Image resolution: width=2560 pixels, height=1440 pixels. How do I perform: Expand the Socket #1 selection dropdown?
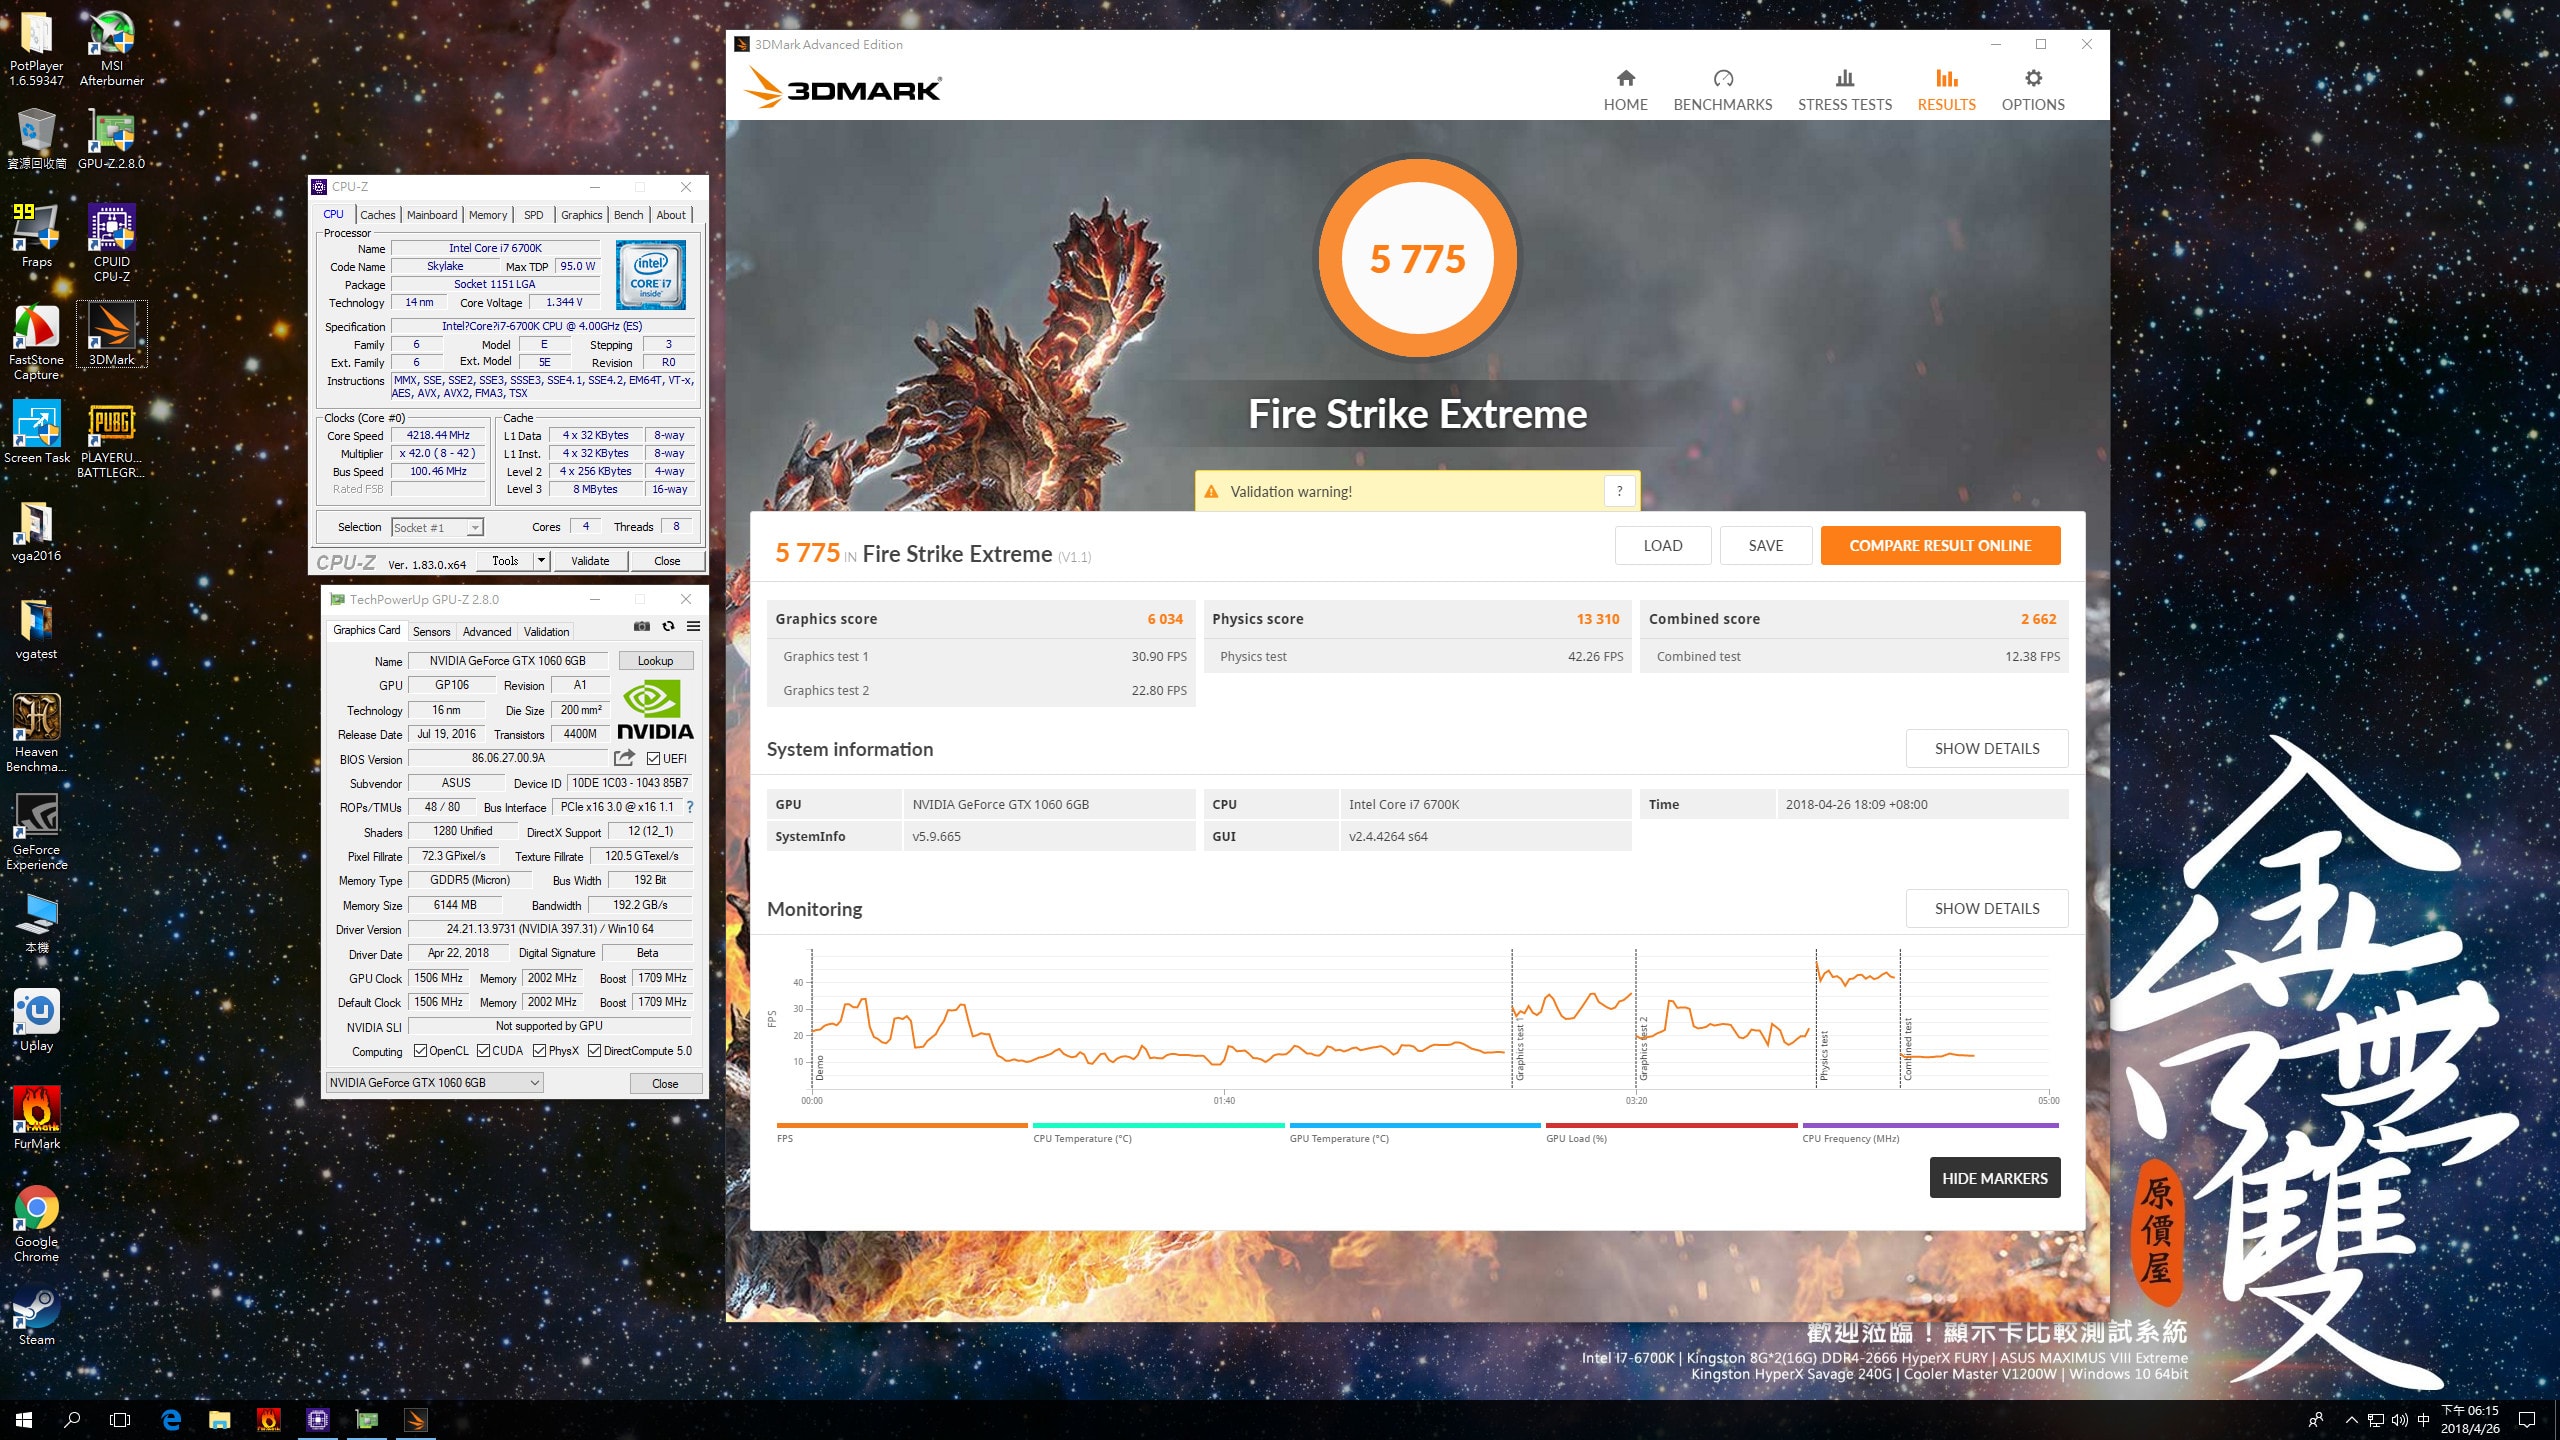click(x=475, y=528)
